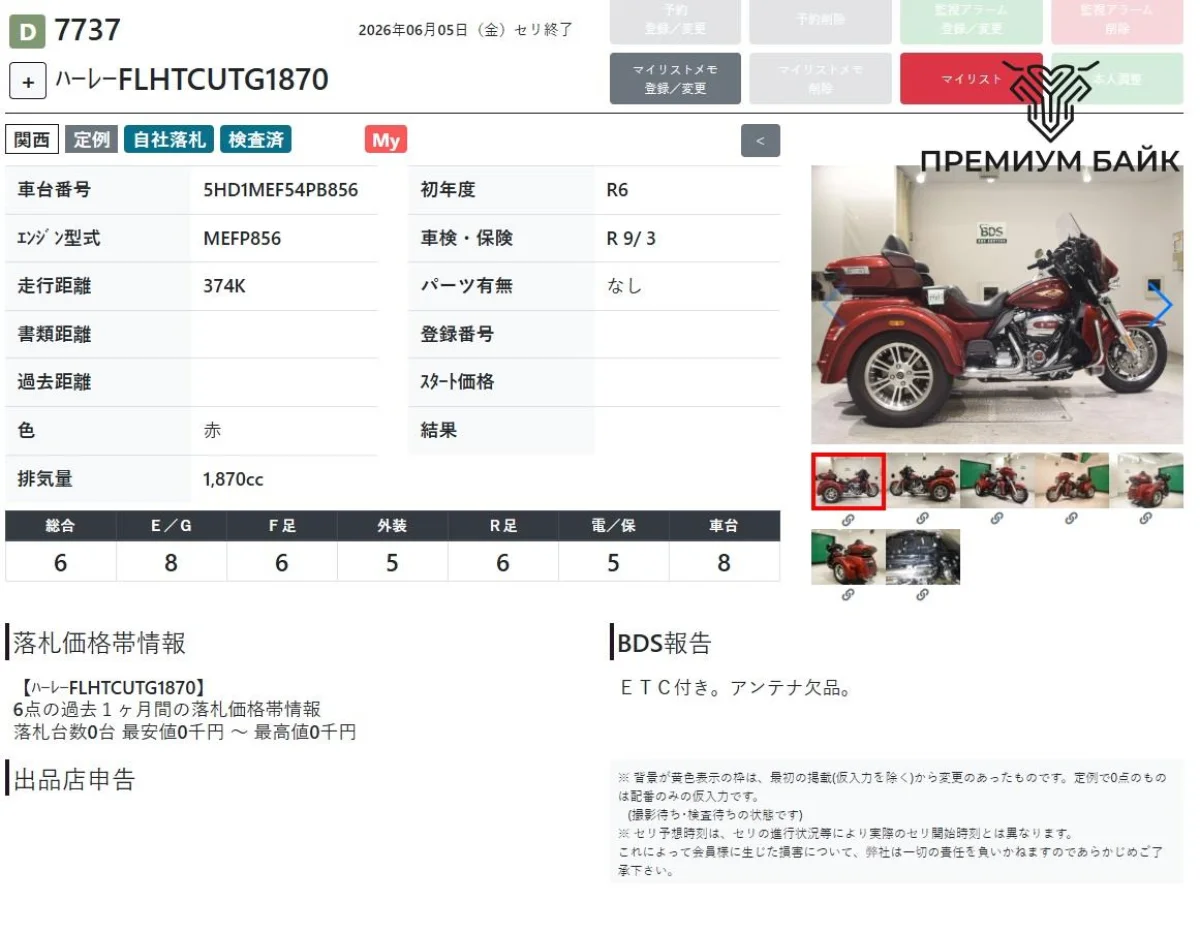Click link icon under fourth thumbnail

click(1072, 519)
